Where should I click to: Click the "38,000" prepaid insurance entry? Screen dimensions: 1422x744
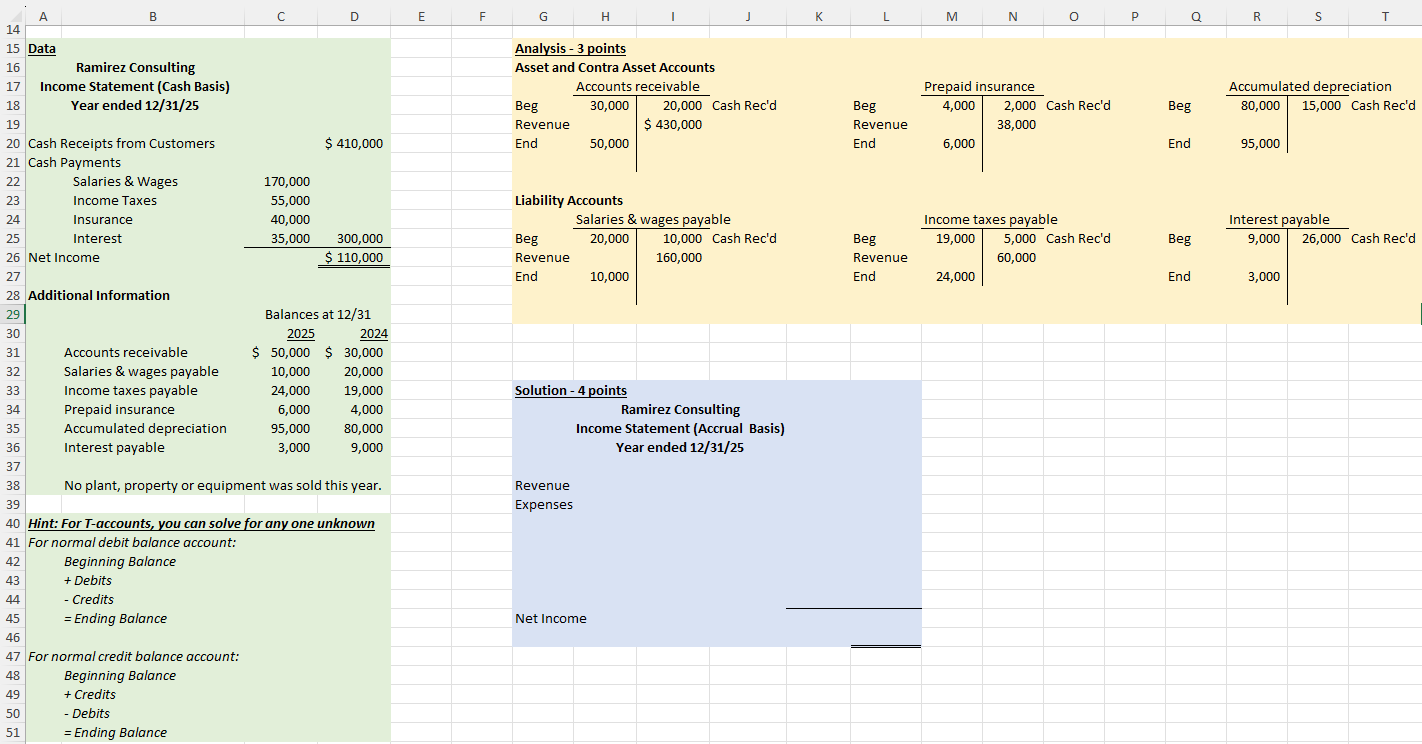1016,124
